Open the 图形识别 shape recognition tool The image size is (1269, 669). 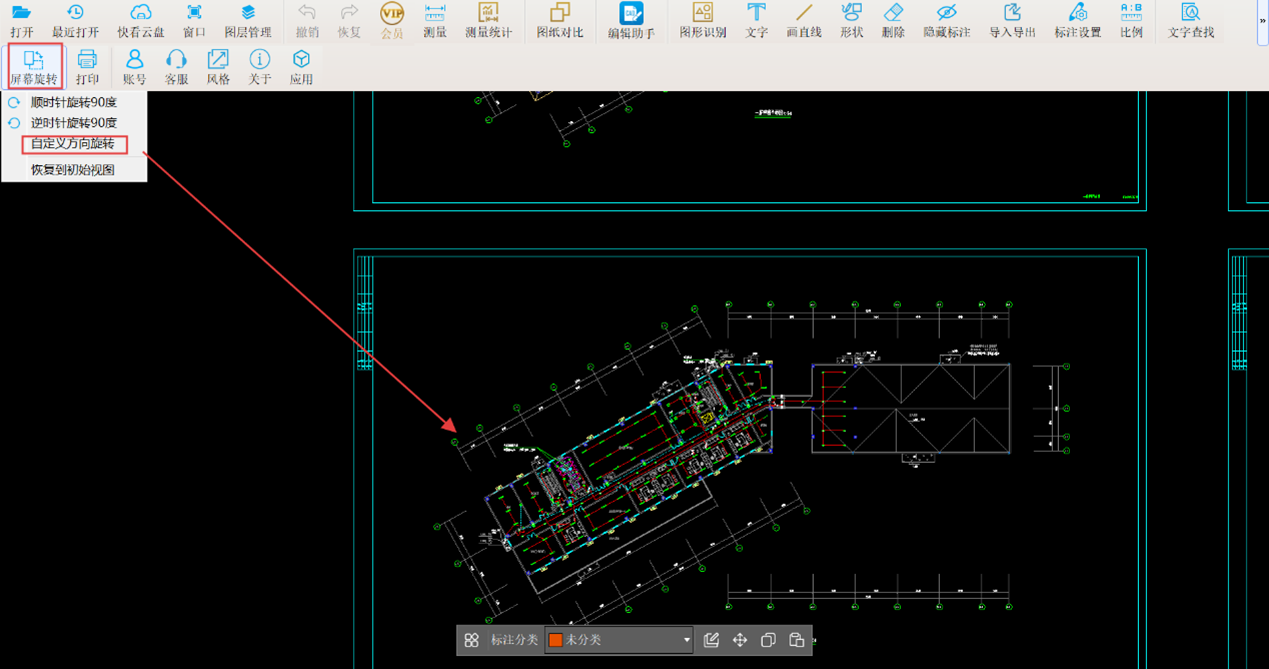pyautogui.click(x=703, y=20)
